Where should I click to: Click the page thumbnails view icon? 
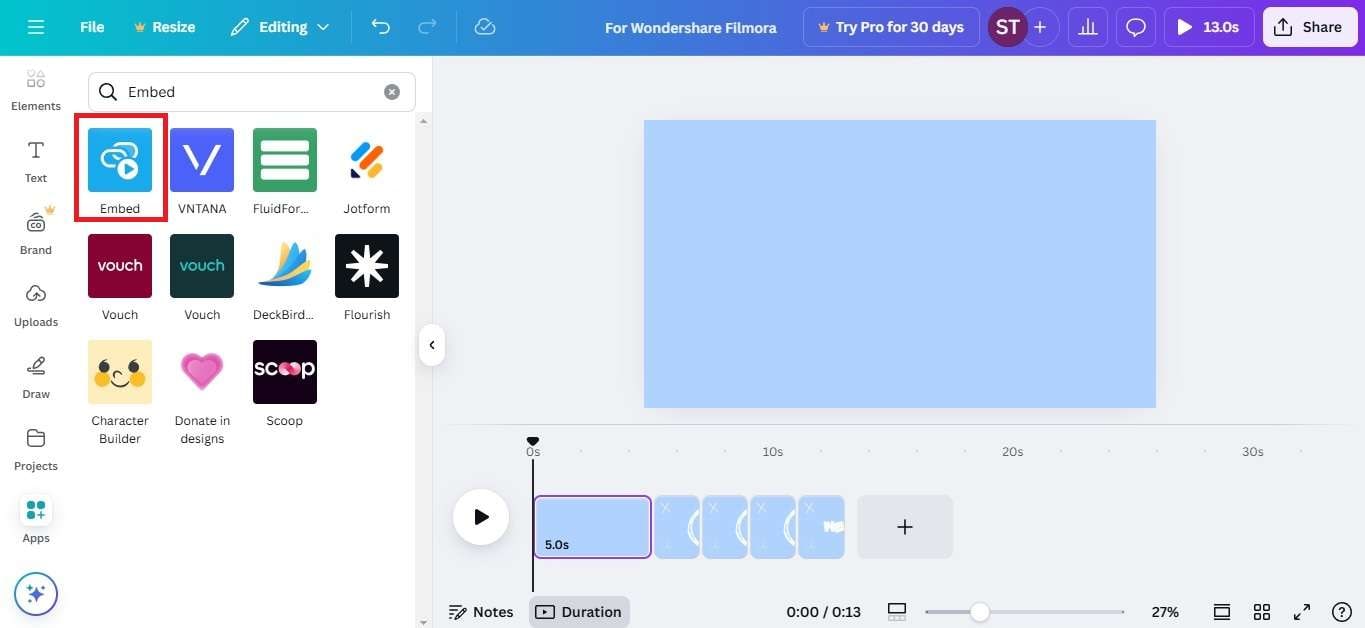[x=897, y=612]
